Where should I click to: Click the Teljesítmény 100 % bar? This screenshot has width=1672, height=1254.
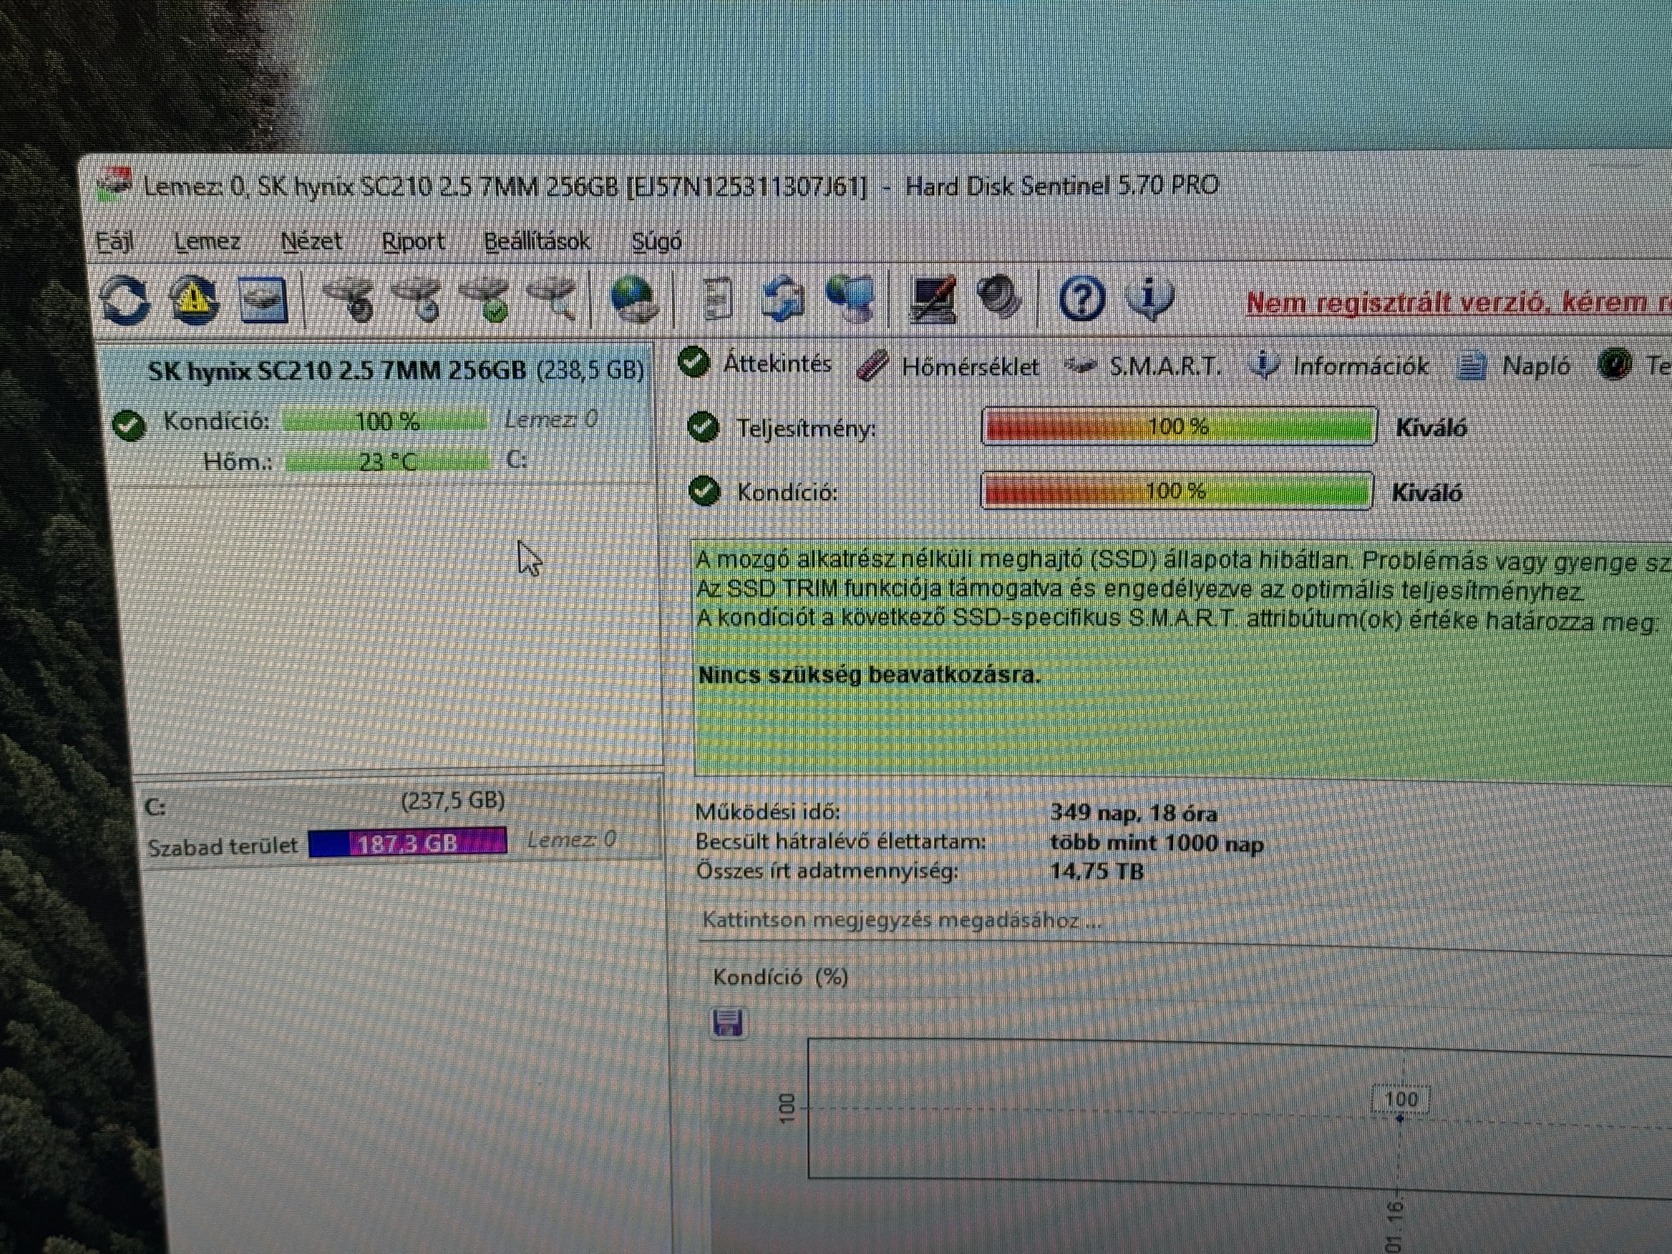(1179, 426)
